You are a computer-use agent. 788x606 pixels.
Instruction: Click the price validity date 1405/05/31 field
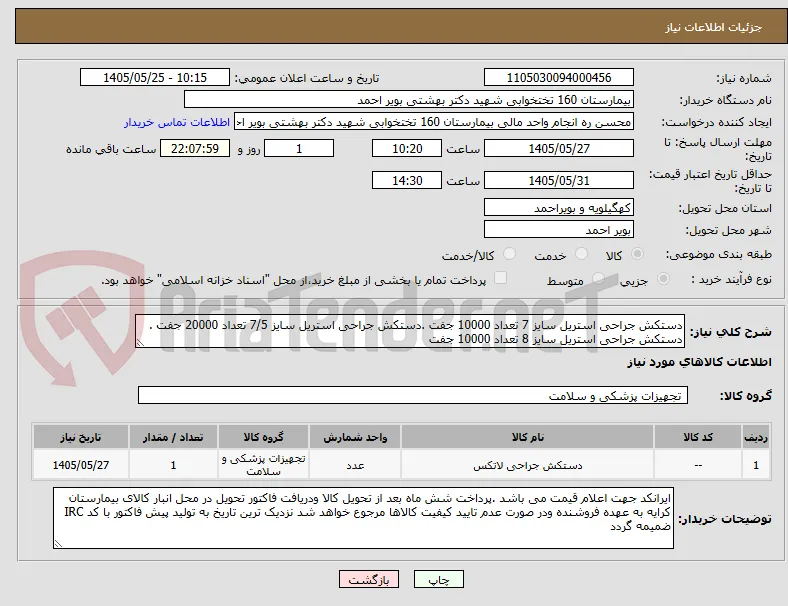(x=559, y=180)
